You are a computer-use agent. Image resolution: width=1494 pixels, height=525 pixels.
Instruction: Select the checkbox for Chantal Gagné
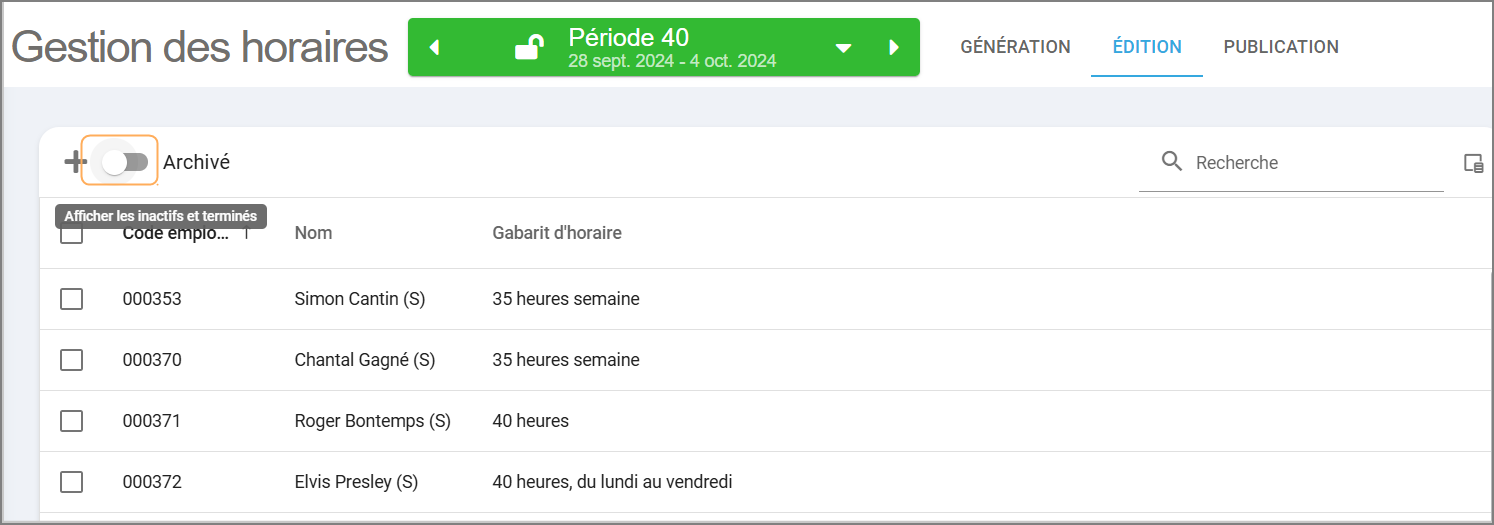(71, 360)
